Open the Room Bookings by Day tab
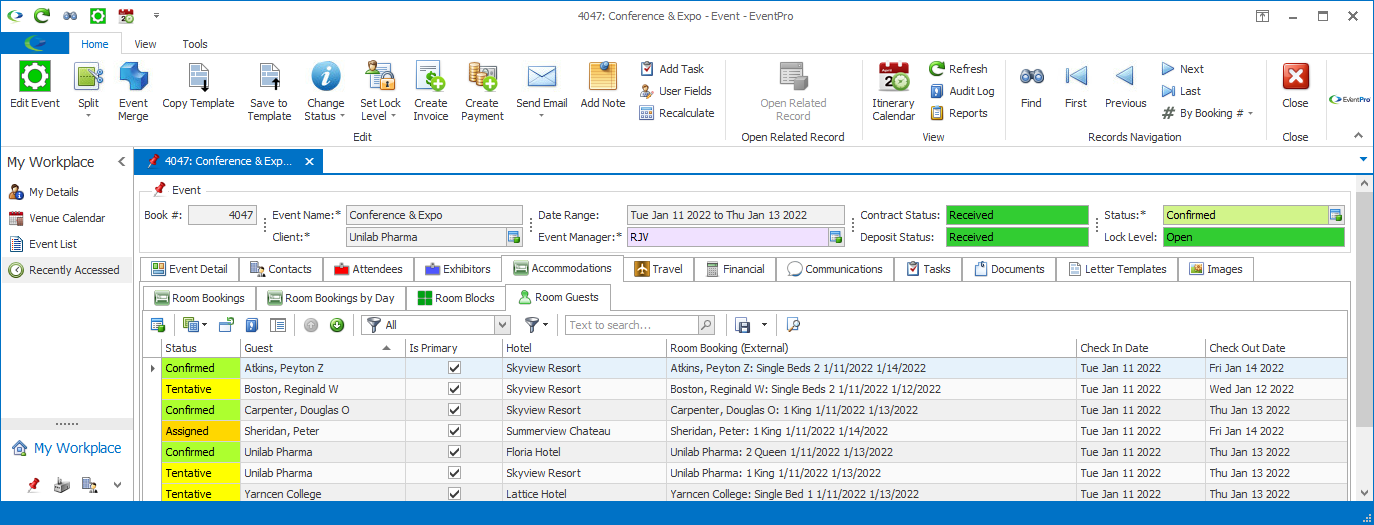 pos(331,298)
